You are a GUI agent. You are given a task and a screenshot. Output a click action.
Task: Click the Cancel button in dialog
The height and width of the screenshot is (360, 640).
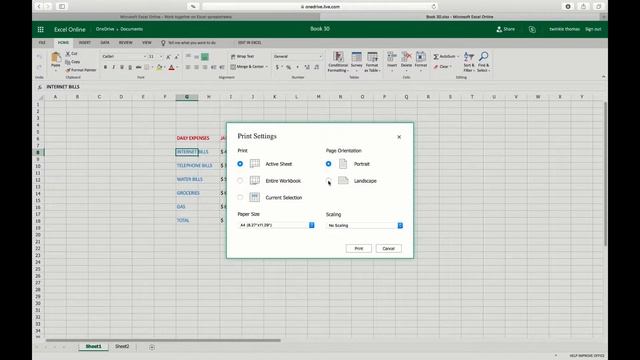(388, 248)
